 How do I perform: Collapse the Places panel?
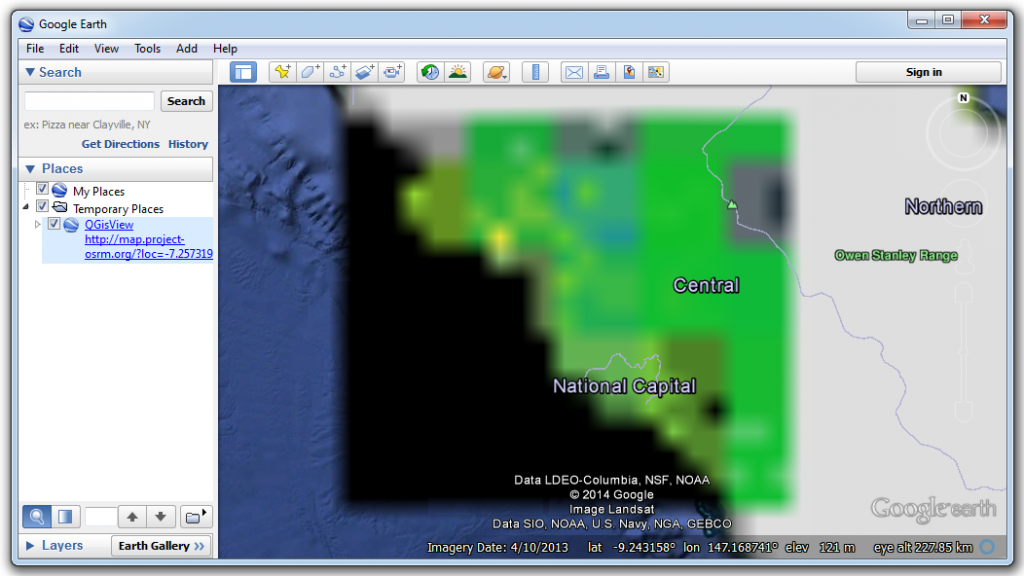[30, 168]
